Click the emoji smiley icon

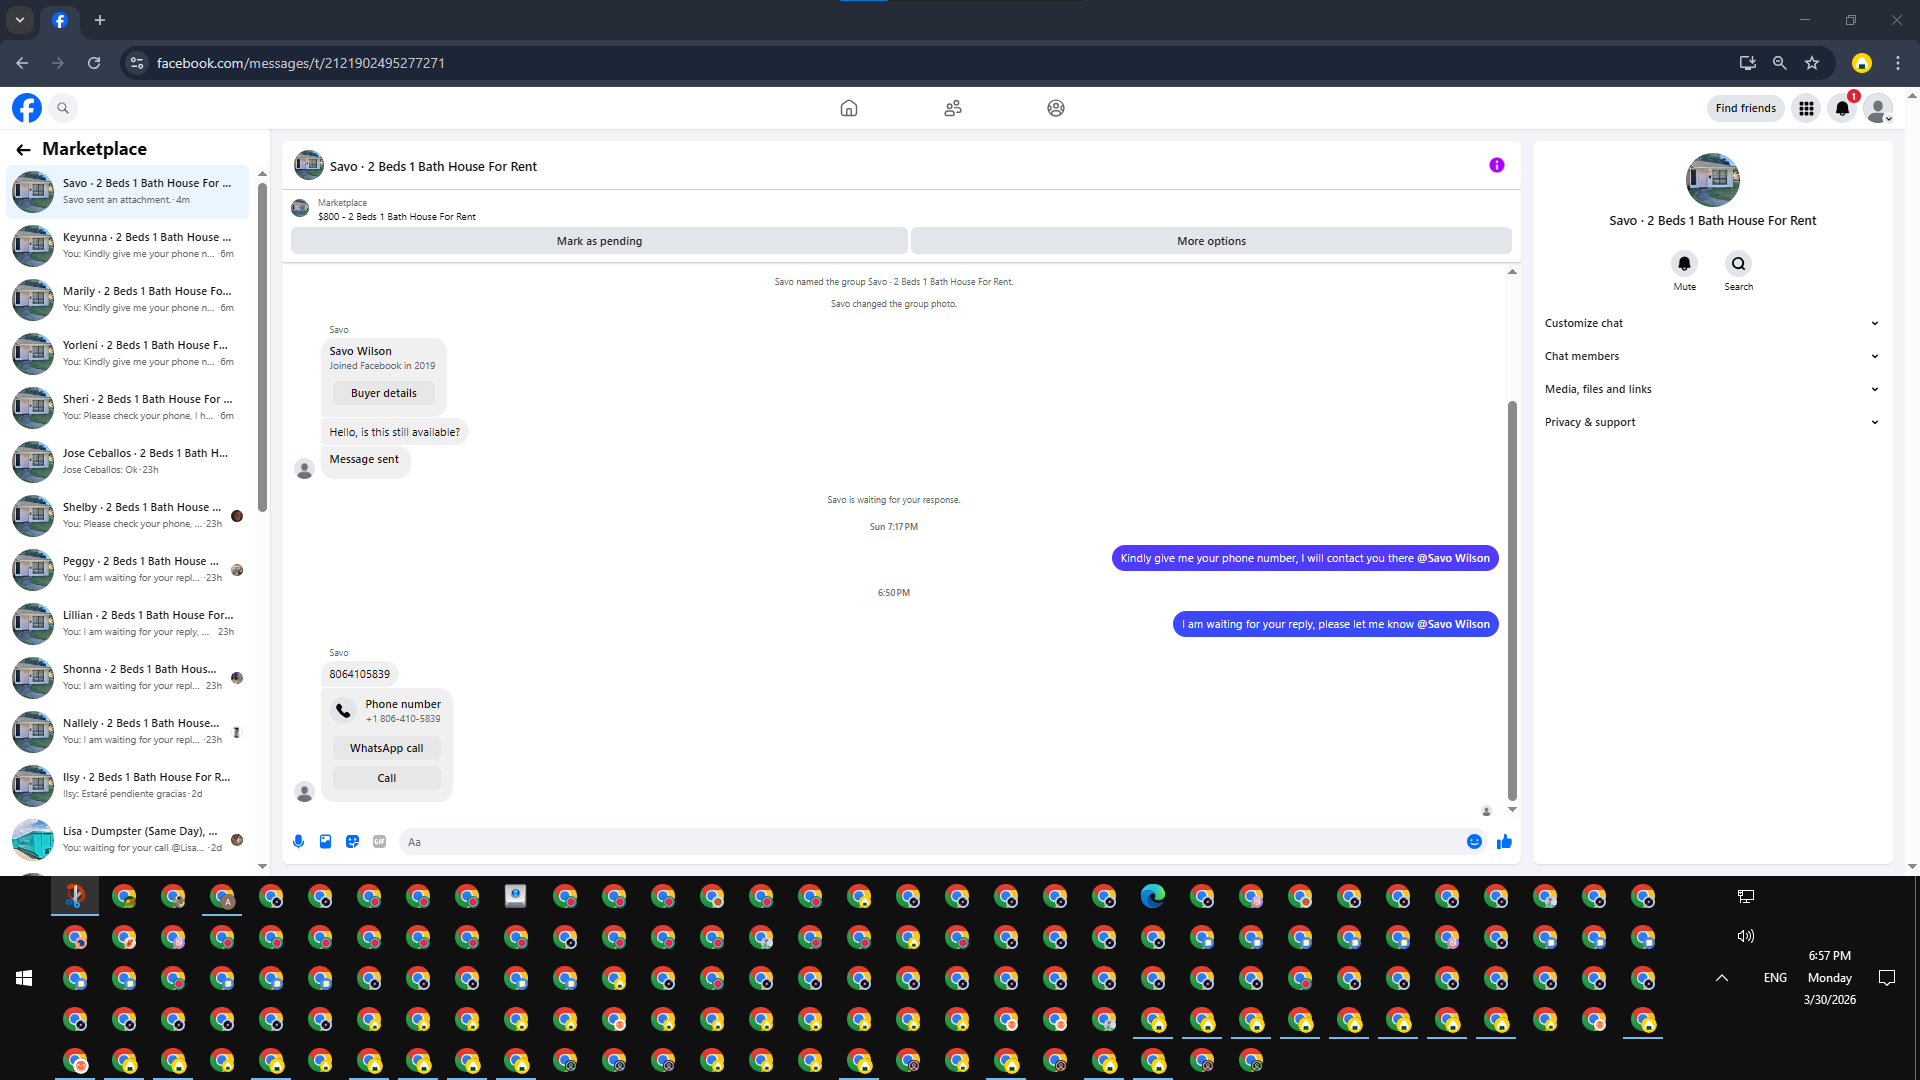click(1474, 842)
